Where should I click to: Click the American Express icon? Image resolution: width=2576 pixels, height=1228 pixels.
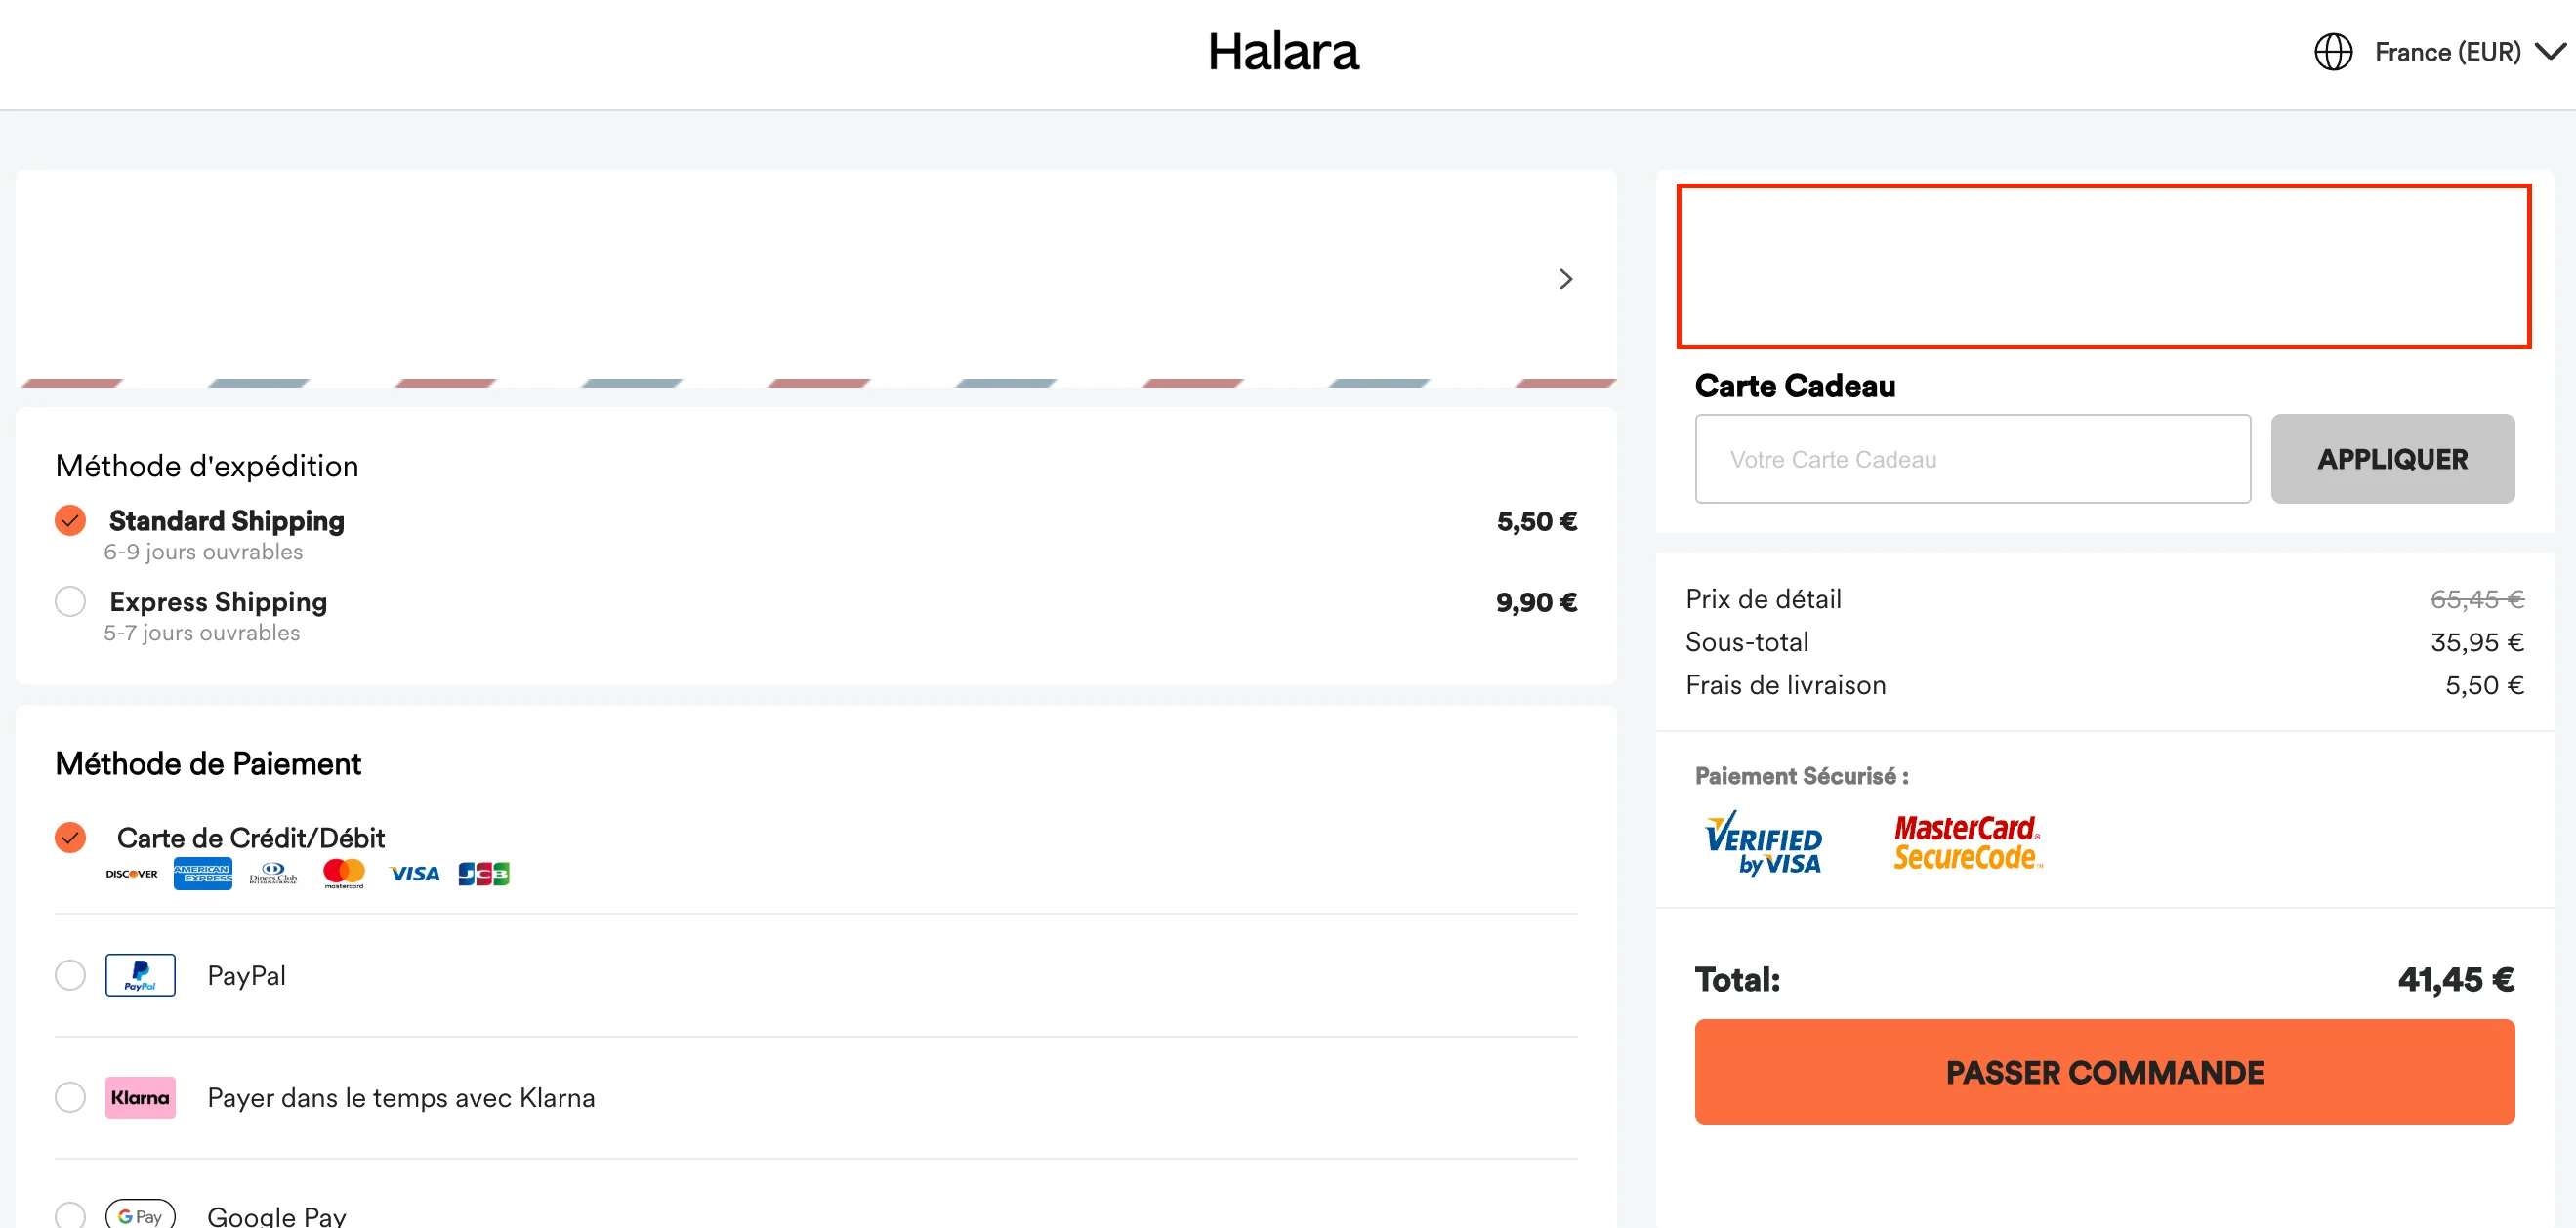202,872
